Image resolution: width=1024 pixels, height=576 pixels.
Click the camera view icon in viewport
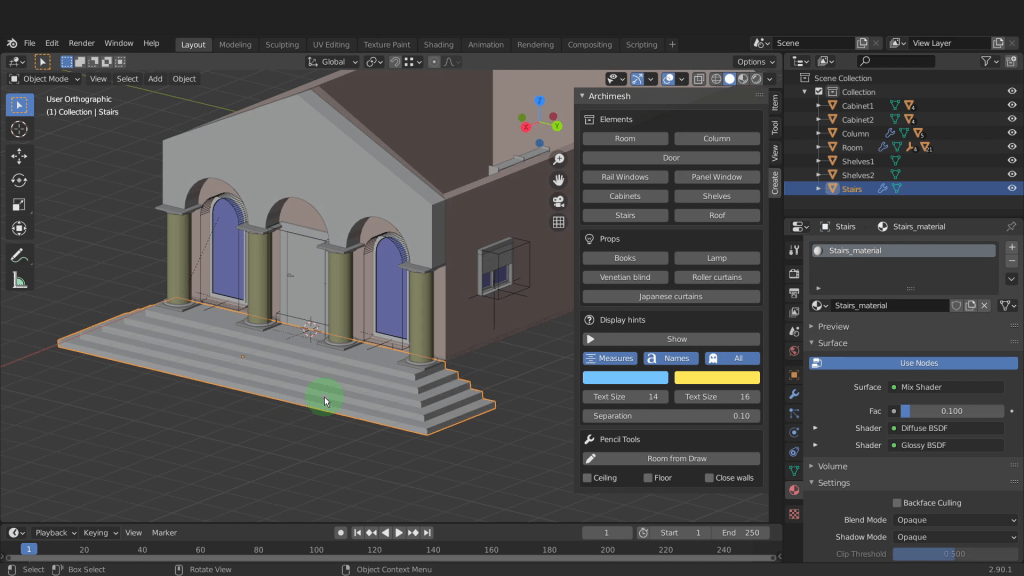click(558, 201)
